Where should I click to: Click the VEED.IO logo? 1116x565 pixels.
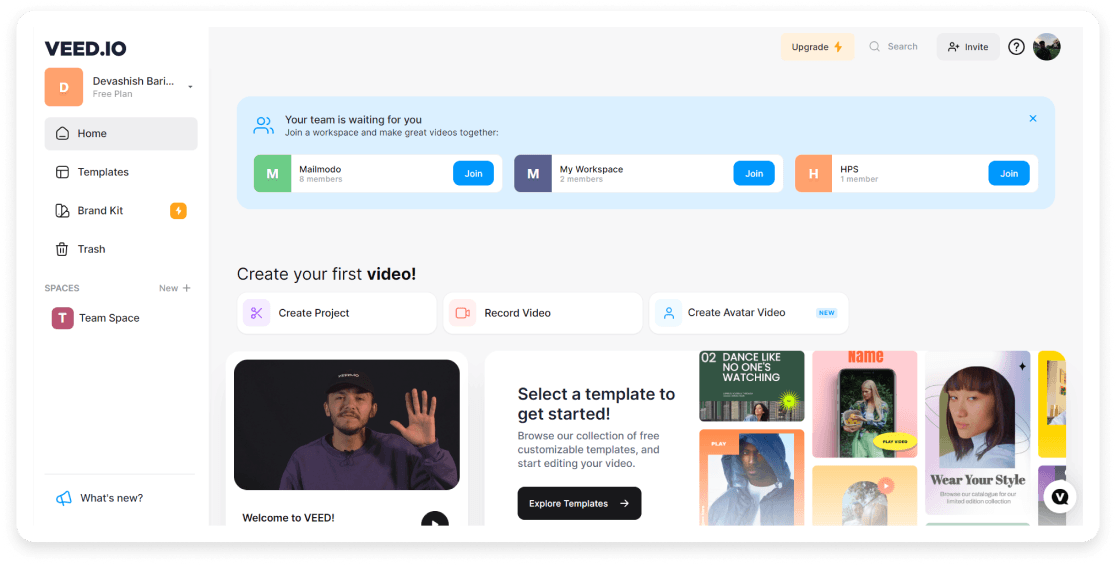coord(85,48)
